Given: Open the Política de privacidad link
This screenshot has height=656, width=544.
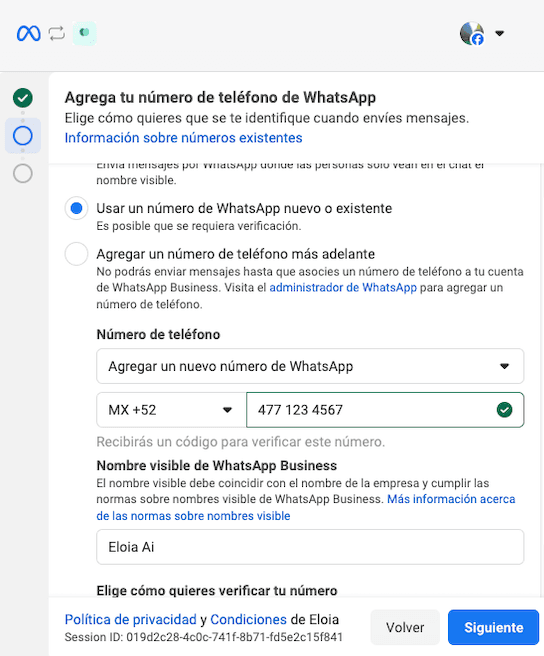Looking at the screenshot, I should pos(131,619).
